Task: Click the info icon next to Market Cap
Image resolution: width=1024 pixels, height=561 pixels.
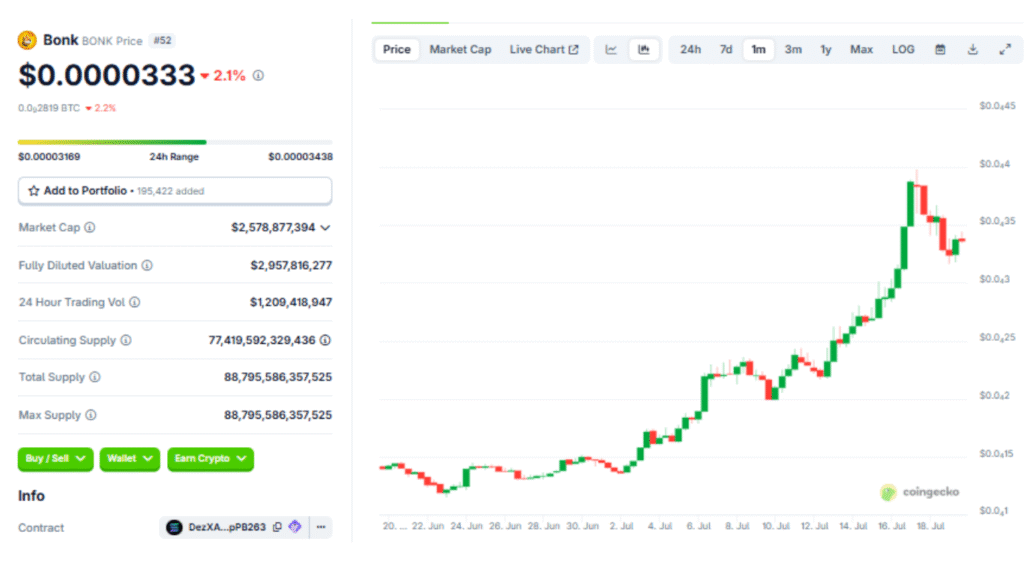Action: [90, 228]
